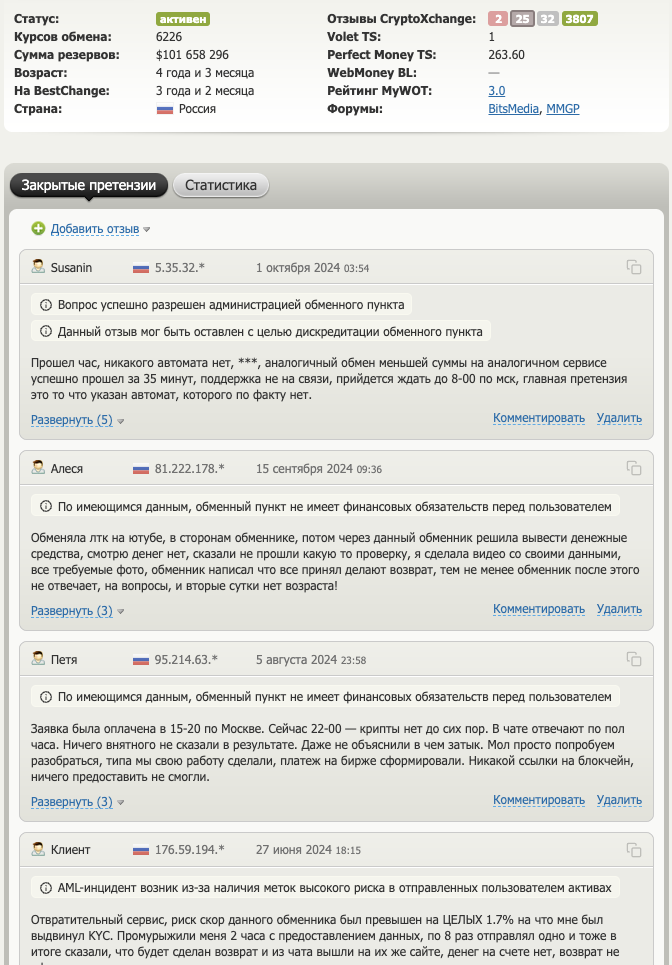The width and height of the screenshot is (672, 965).
Task: Click the age value '4 года и 3 месяца'
Action: [x=205, y=73]
